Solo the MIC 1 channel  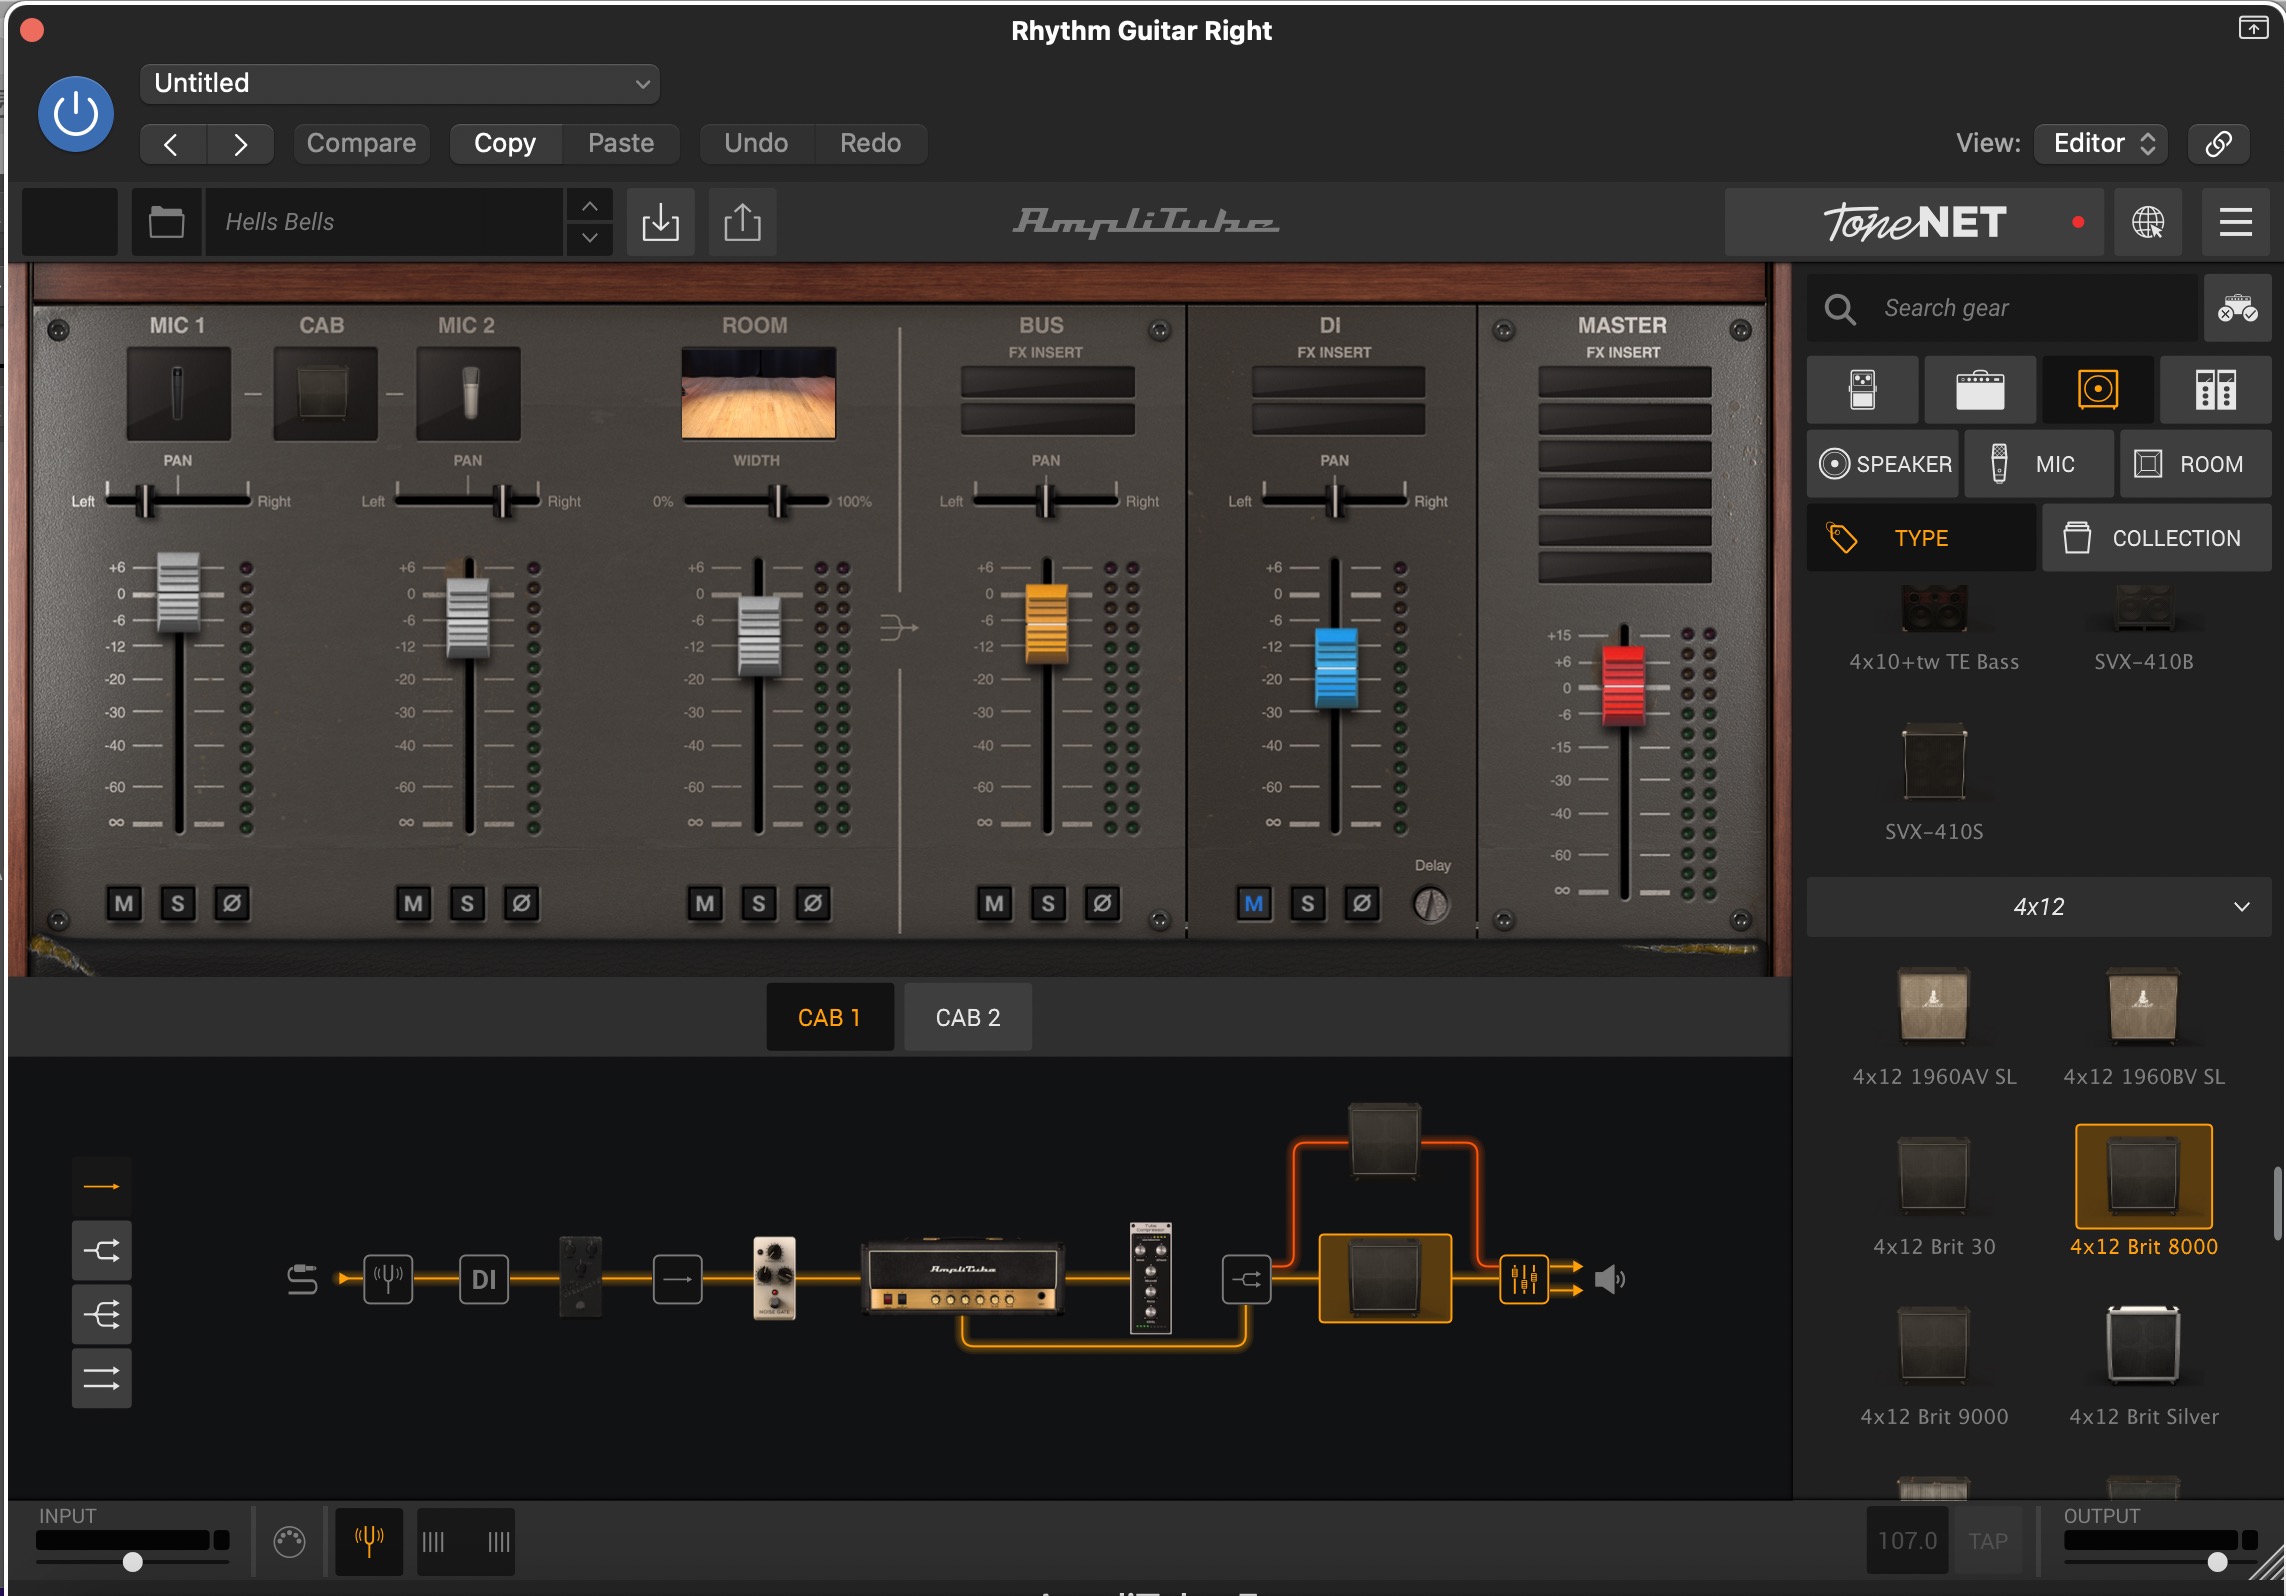click(178, 904)
